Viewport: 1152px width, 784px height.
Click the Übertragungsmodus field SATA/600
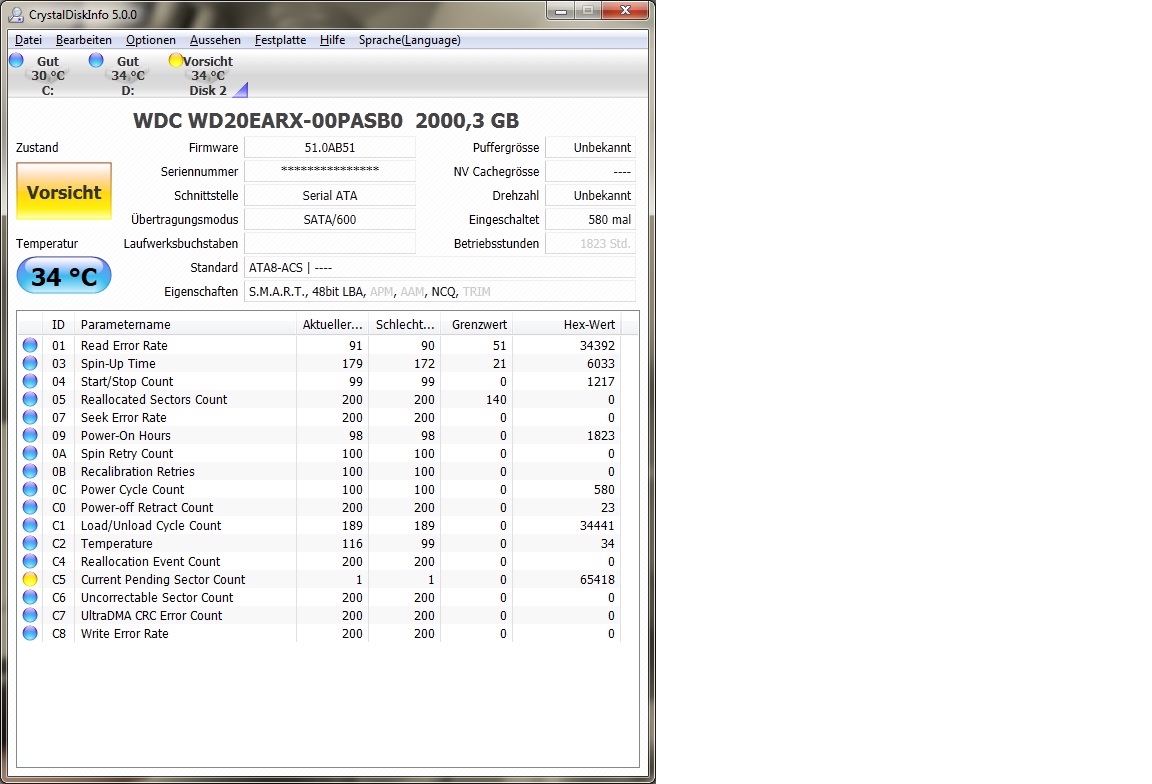click(x=330, y=219)
